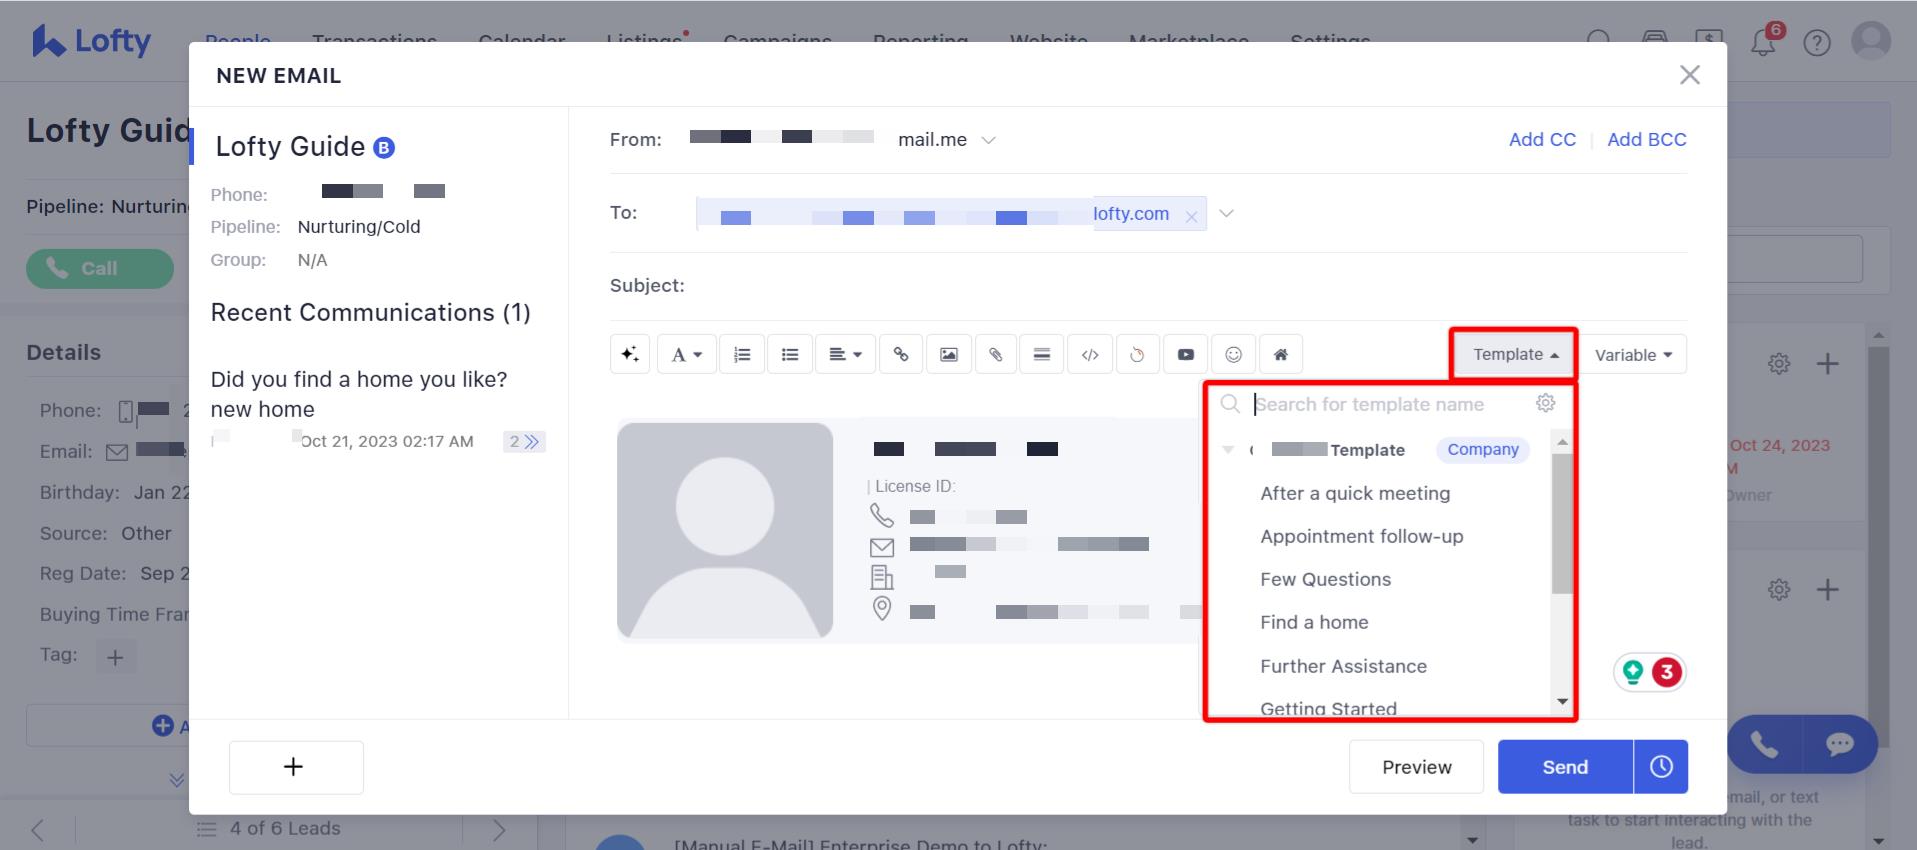Insert a hyperlink with the link icon
The height and width of the screenshot is (850, 1917).
901,354
